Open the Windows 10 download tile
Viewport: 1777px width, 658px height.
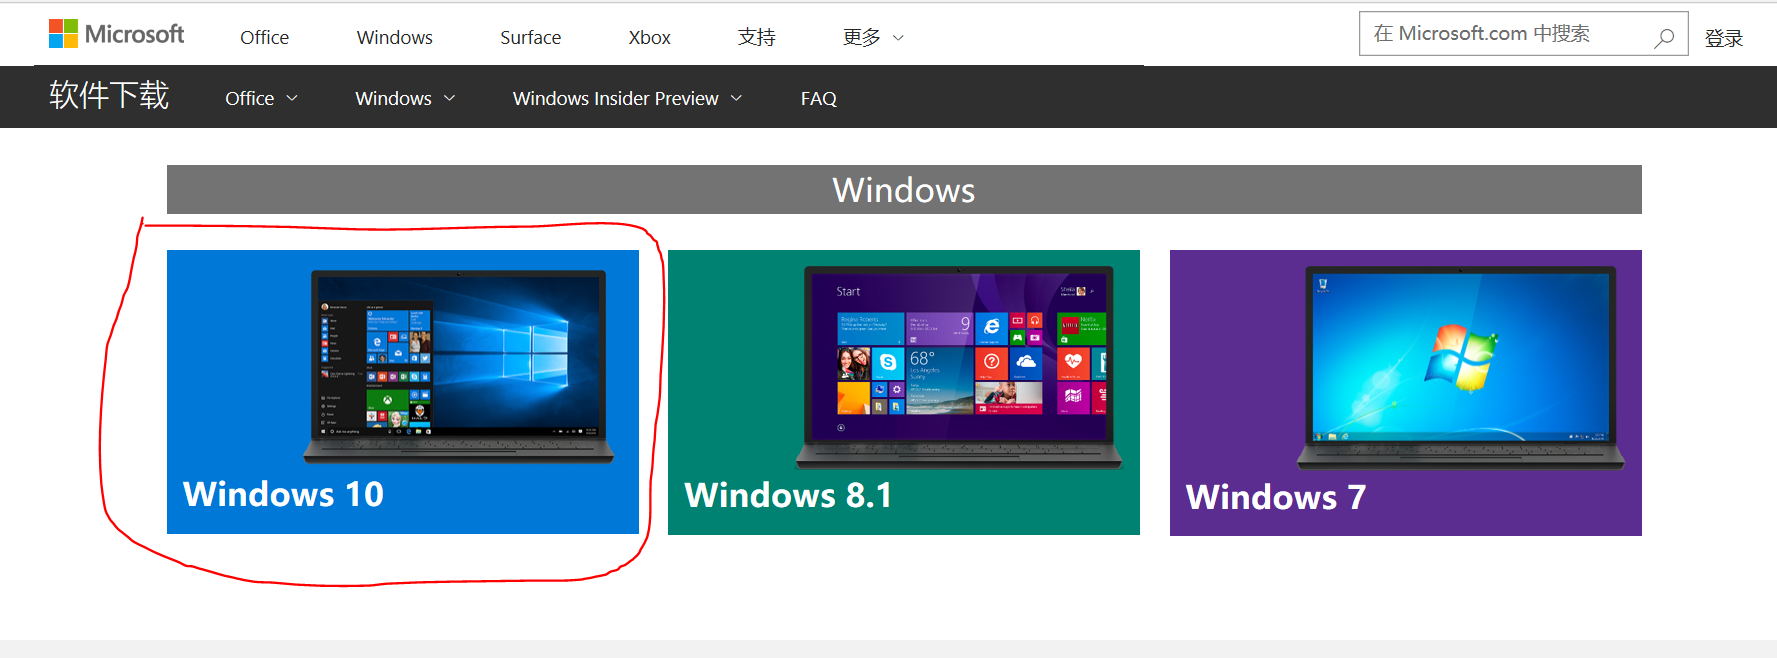403,392
